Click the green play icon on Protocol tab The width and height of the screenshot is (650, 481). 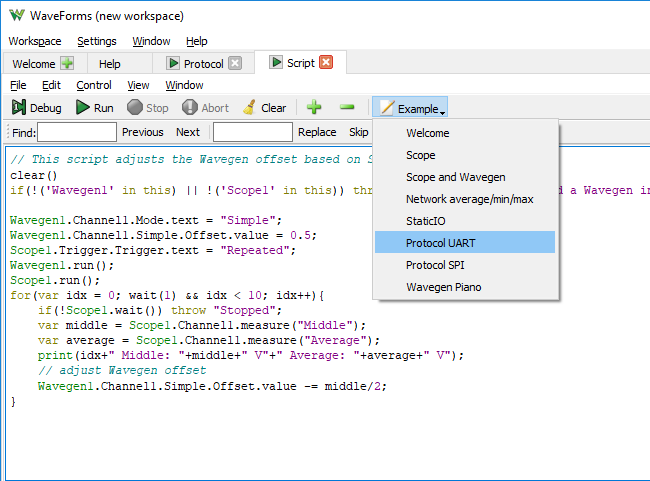click(x=172, y=63)
